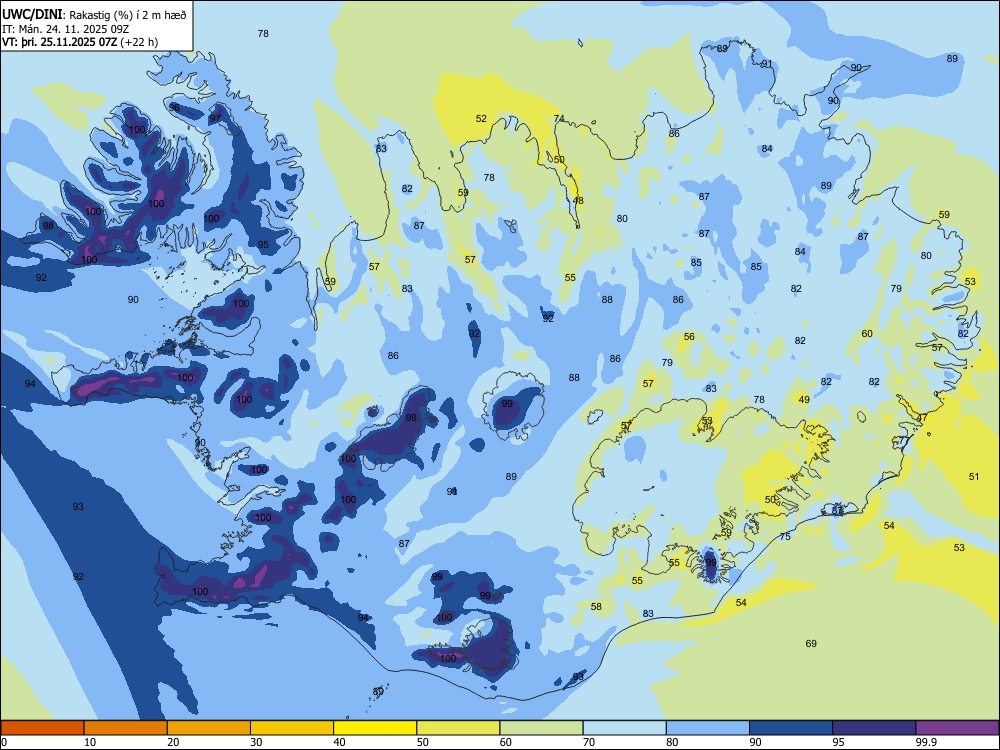Click the humidity value "75" on the southeast coast
This screenshot has height=750, width=1000.
(785, 537)
